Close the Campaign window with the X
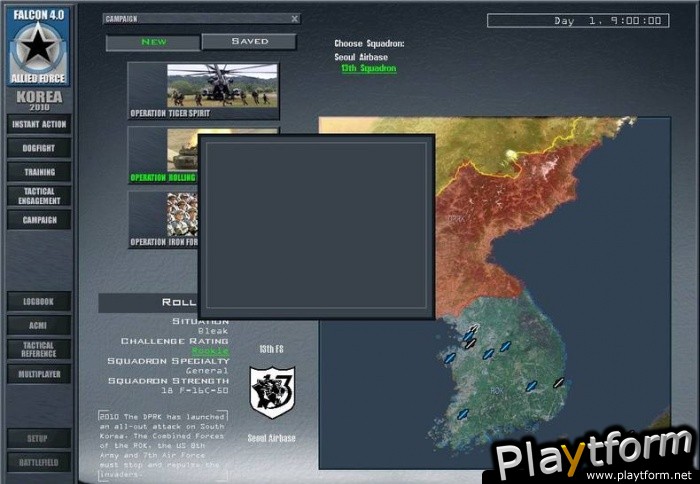 pyautogui.click(x=295, y=19)
